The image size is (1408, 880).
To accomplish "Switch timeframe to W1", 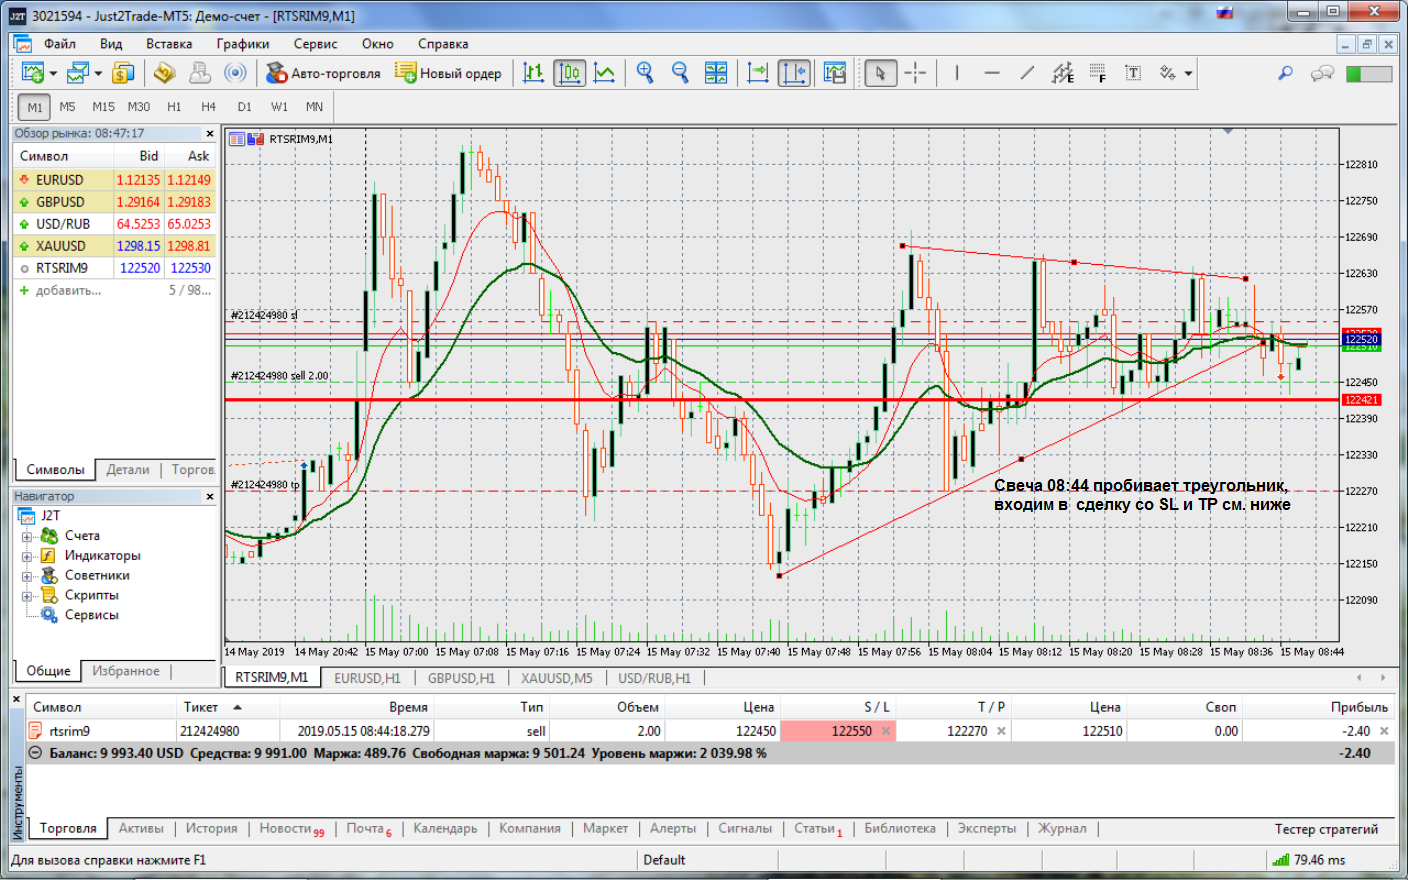I will (279, 107).
